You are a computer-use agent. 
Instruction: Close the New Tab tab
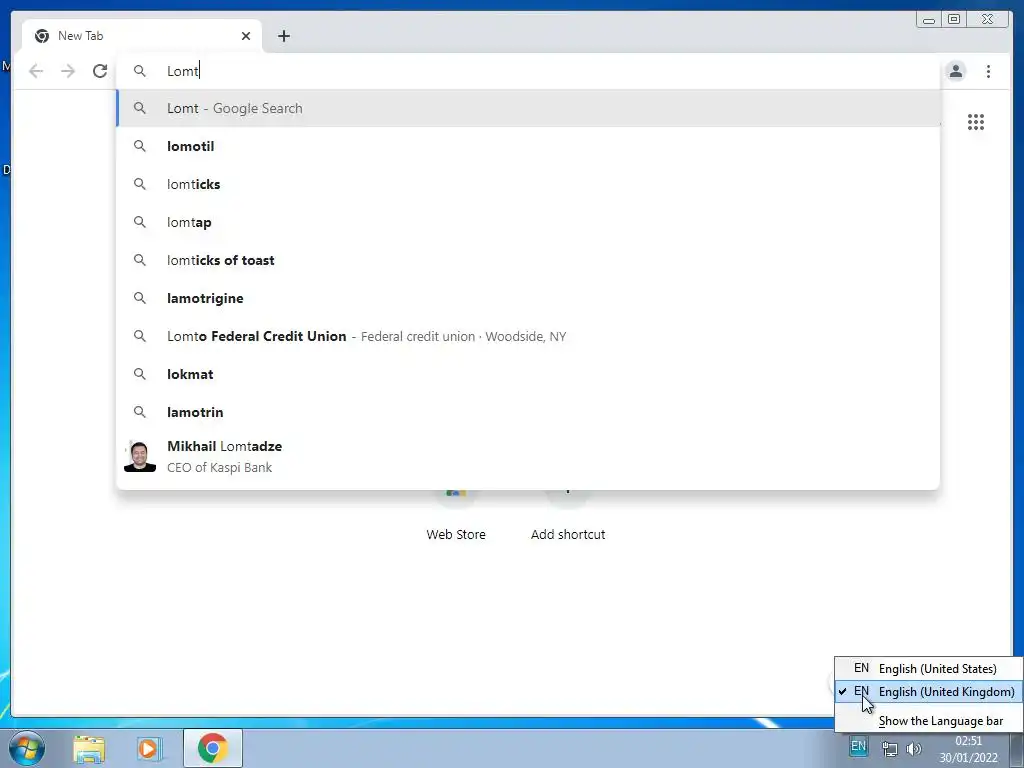[x=246, y=36]
